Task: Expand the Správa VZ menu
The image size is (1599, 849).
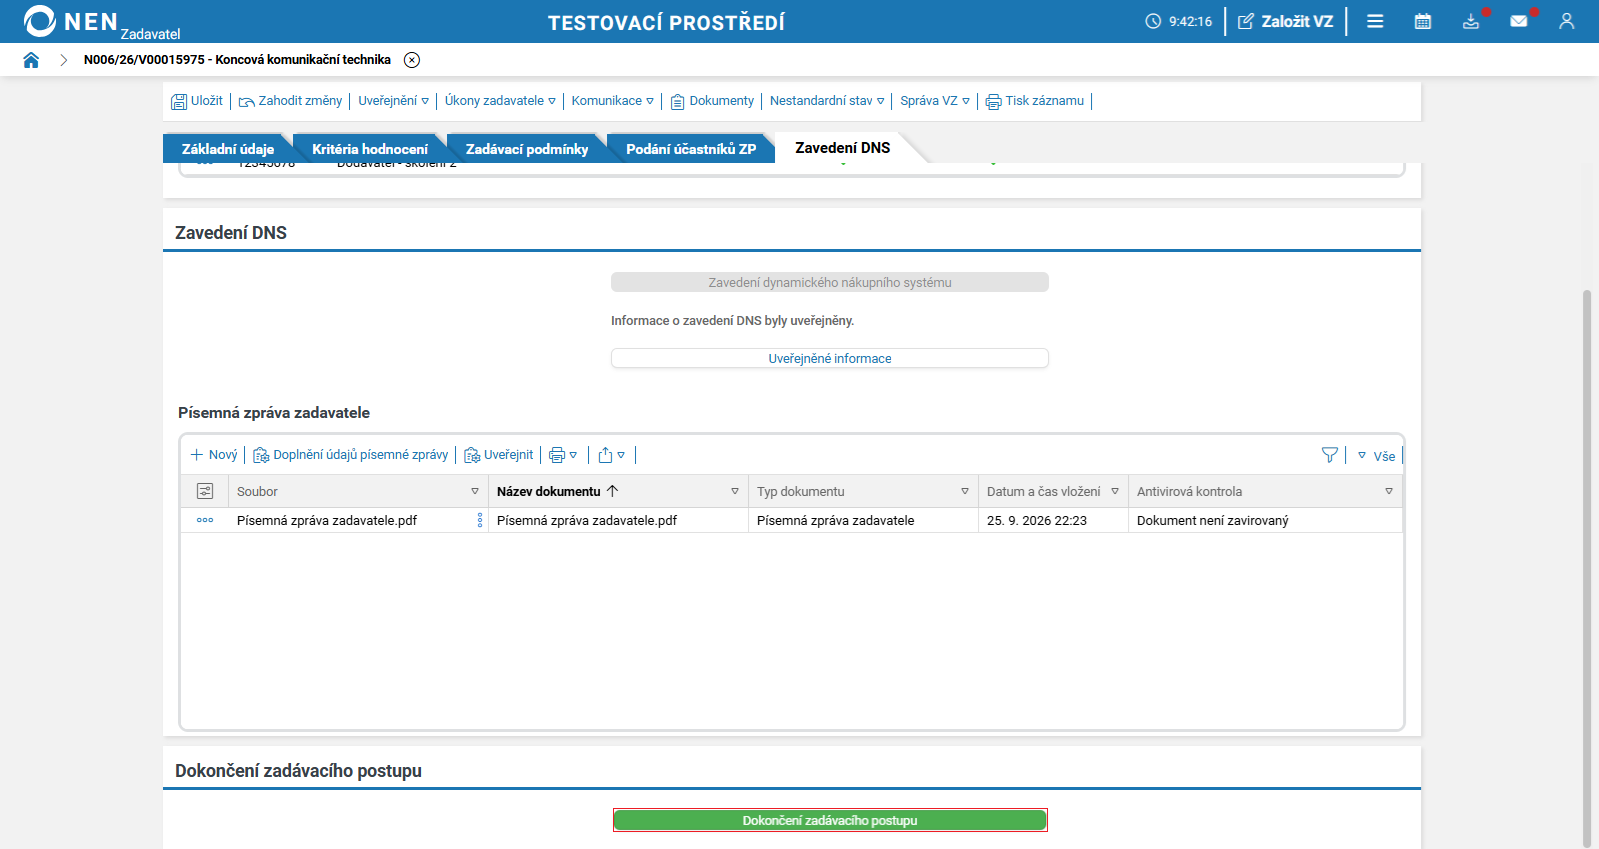Action: tap(935, 101)
